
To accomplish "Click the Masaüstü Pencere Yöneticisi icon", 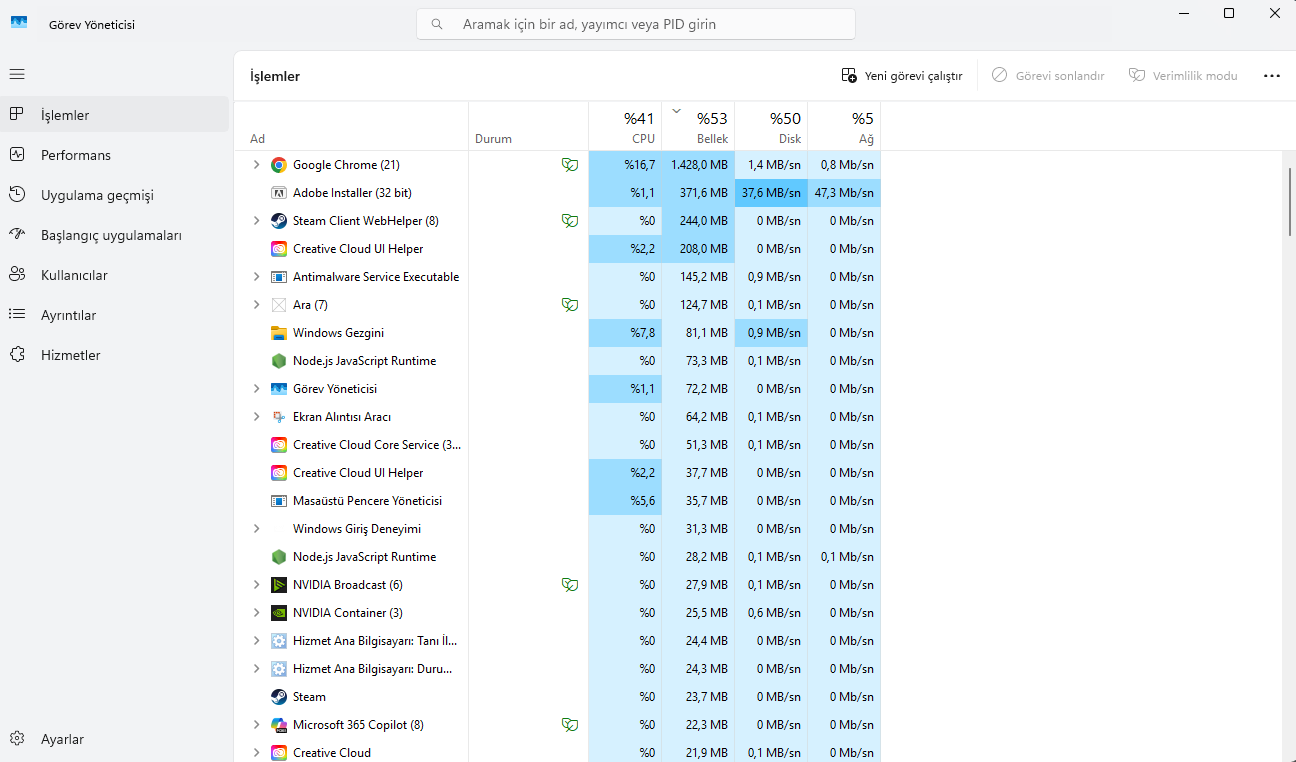I will coord(279,501).
